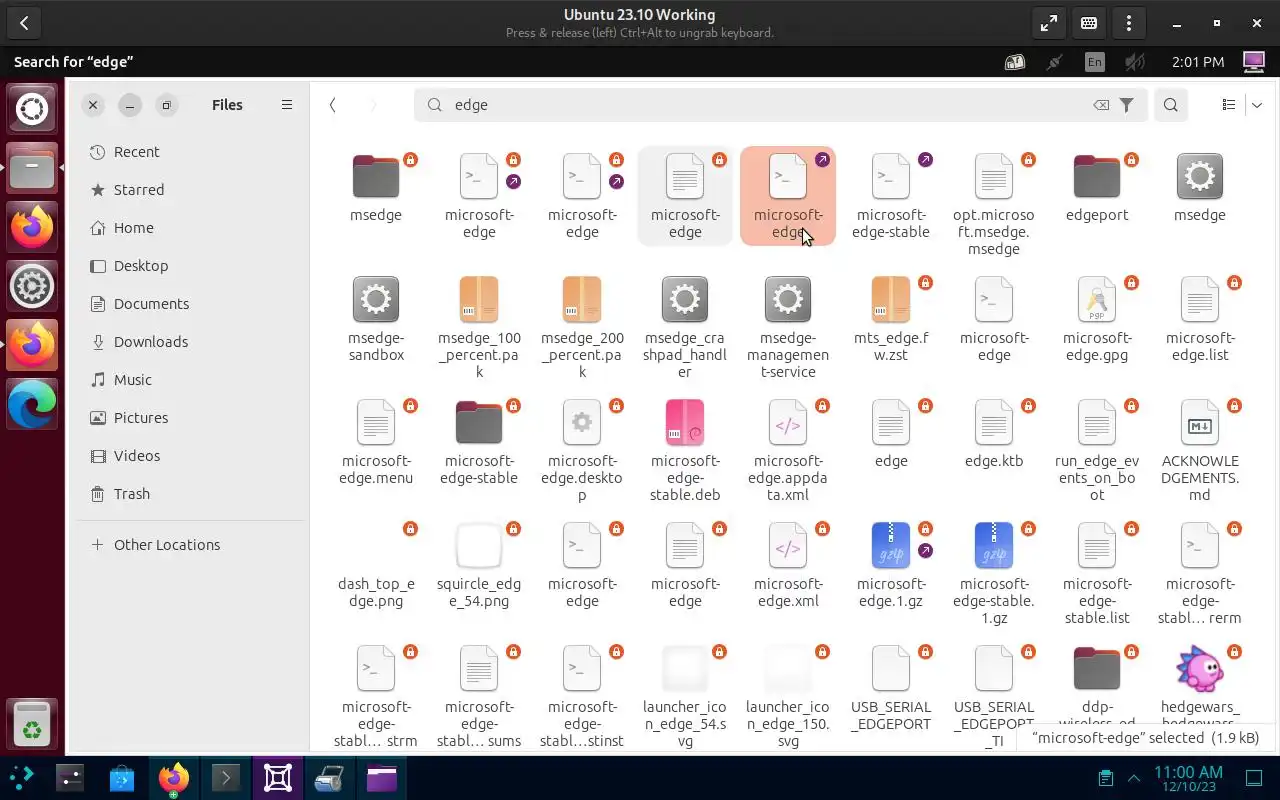Open Firefox from the host taskbar
The width and height of the screenshot is (1280, 800).
[173, 778]
